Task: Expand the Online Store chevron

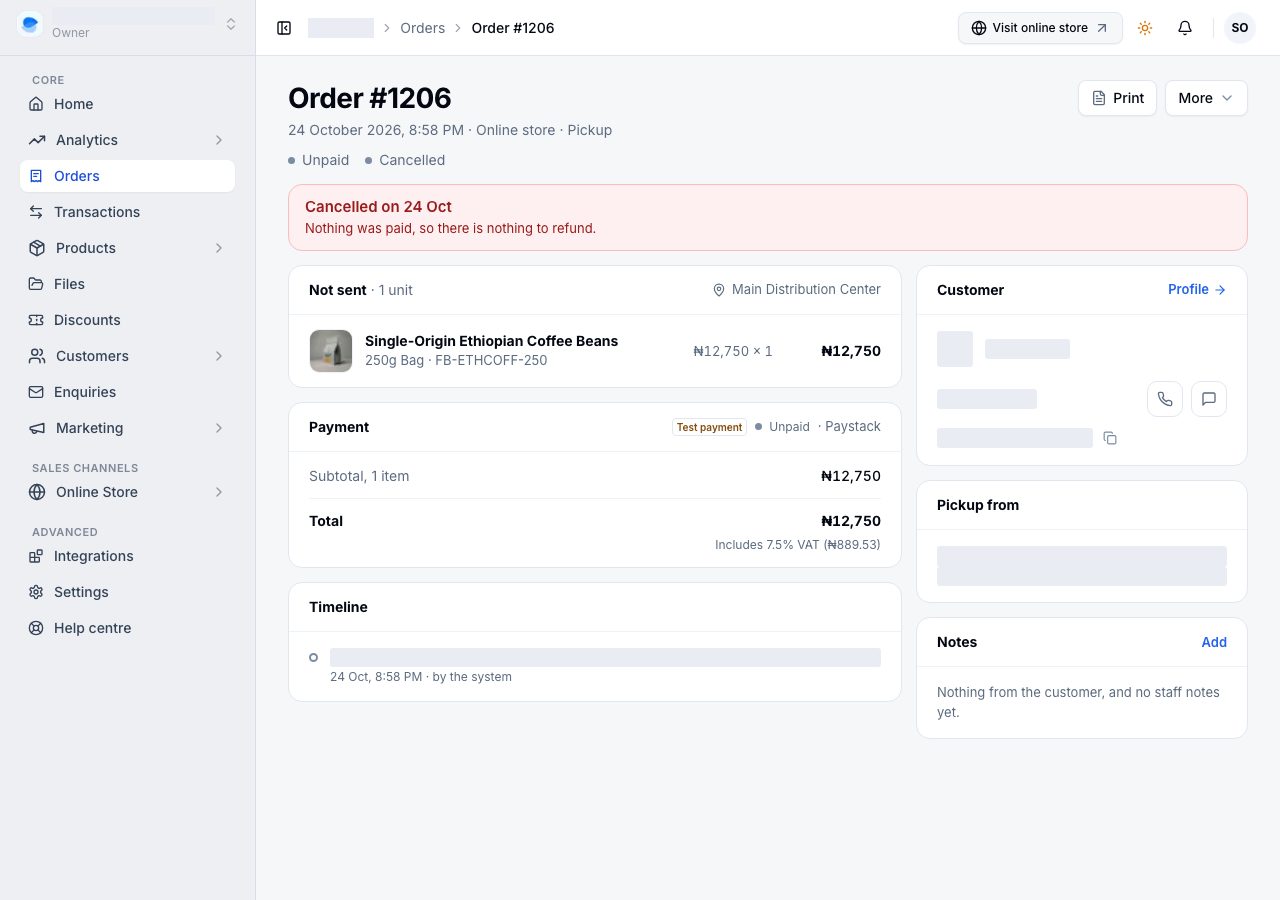Action: 219,492
